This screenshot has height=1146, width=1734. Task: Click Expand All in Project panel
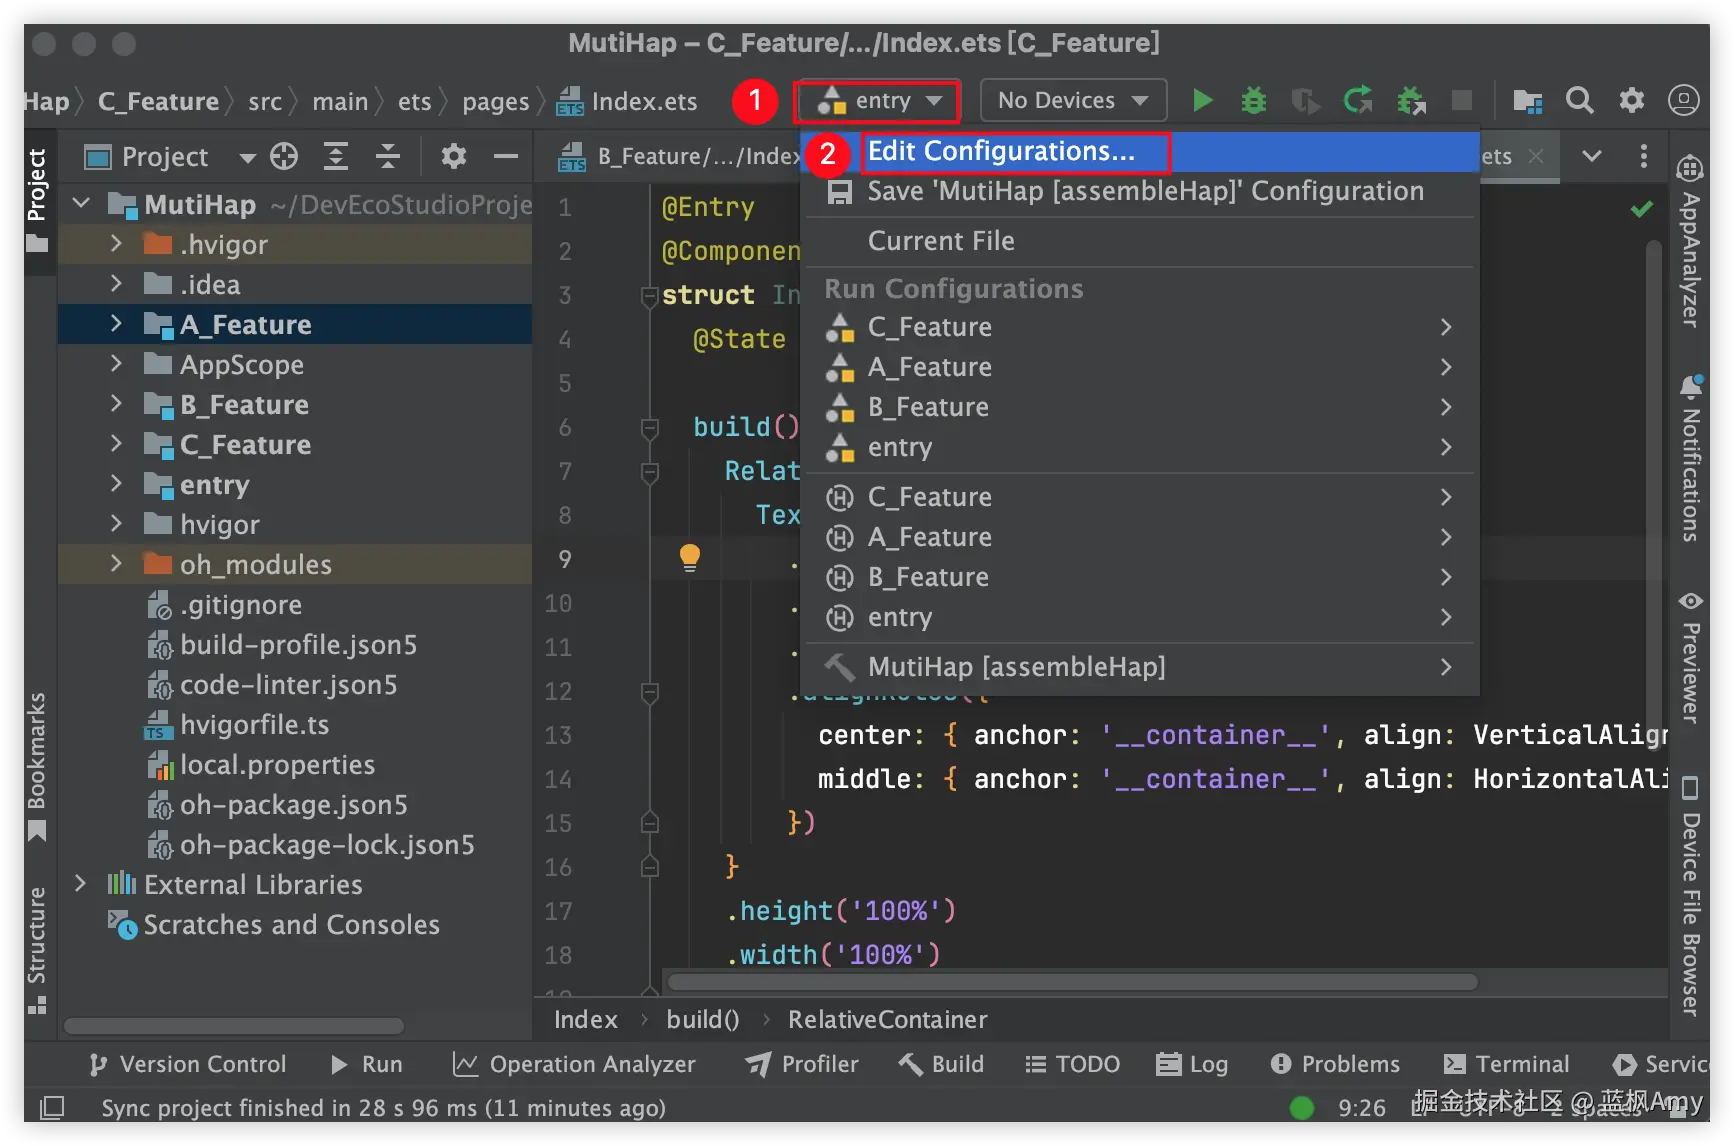pyautogui.click(x=336, y=156)
